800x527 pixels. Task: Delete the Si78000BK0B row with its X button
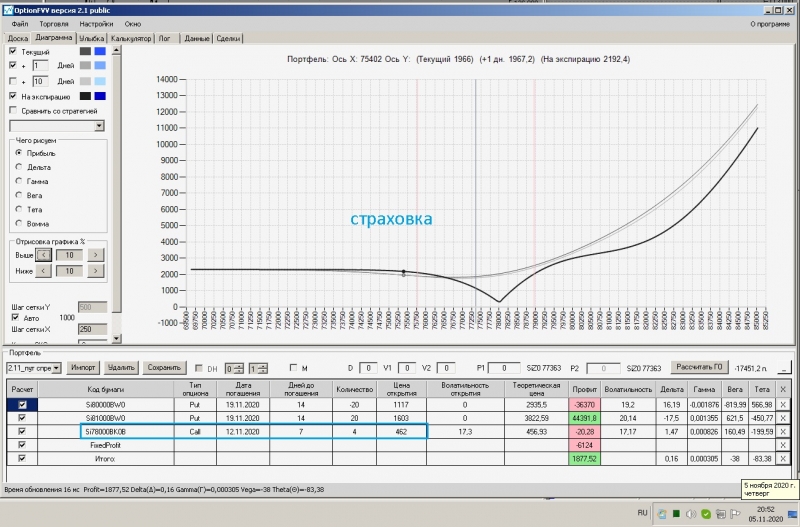tap(783, 432)
